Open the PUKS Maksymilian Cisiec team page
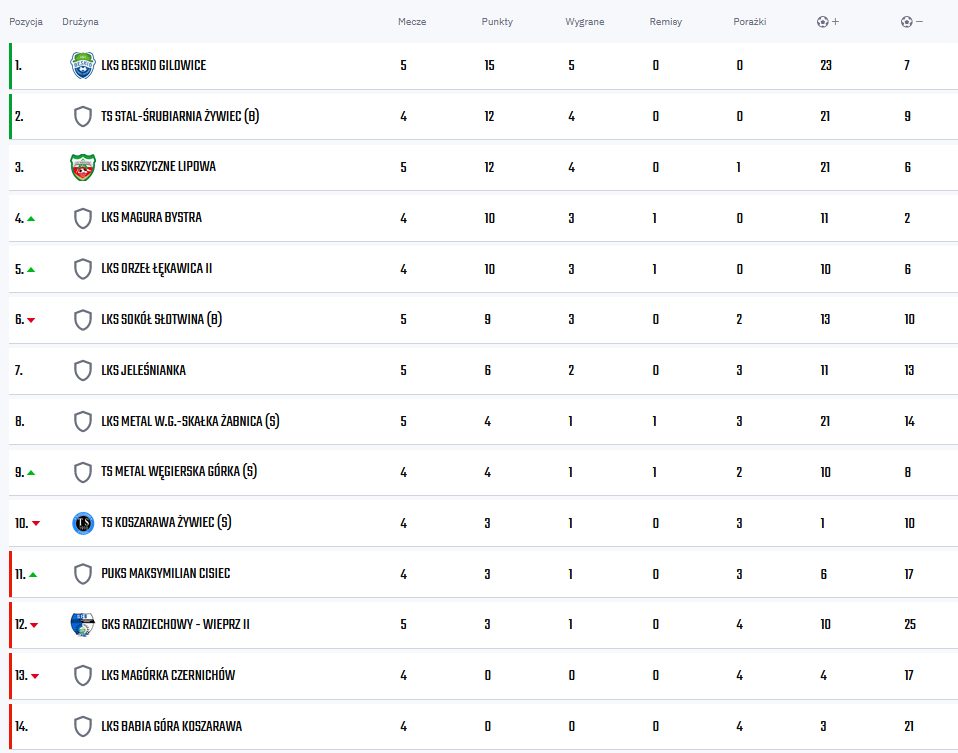The width and height of the screenshot is (958, 753). (x=166, y=573)
